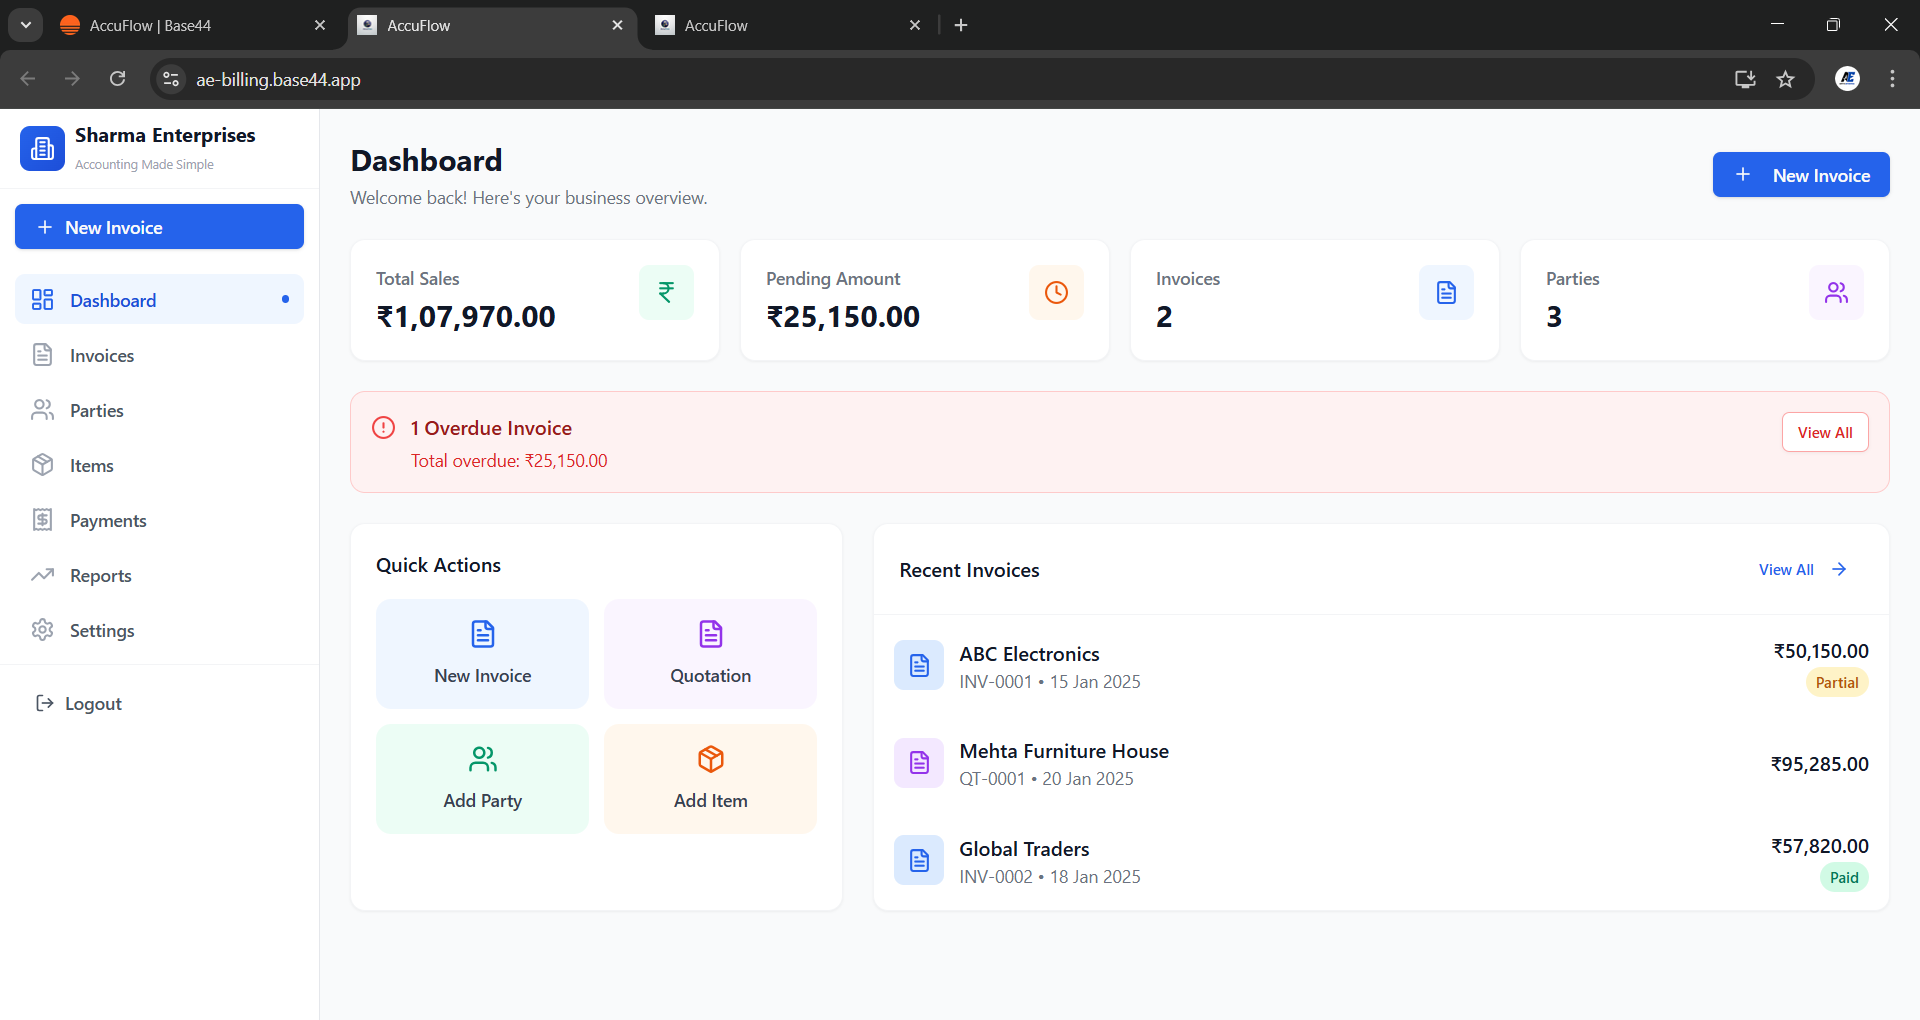This screenshot has width=1920, height=1020.
Task: Open a new browser tab with plus icon
Action: (x=961, y=25)
